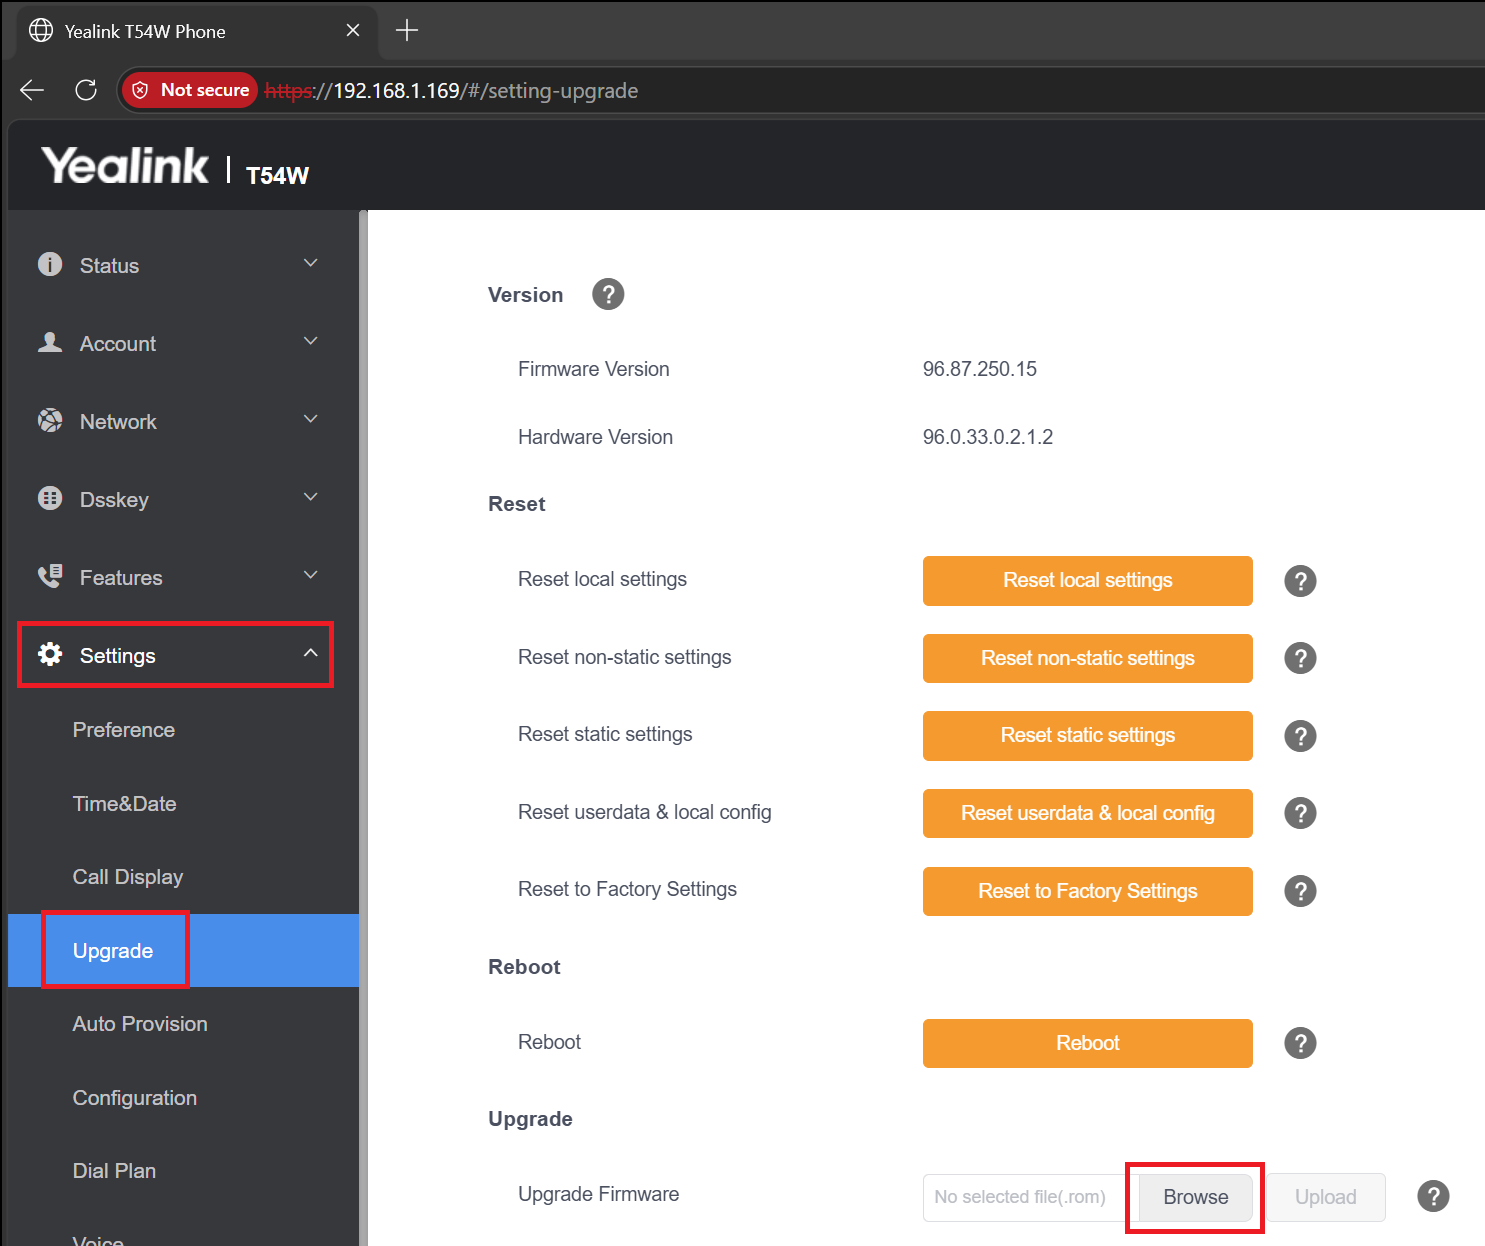Select the firmware version number 96.87.250.15
1485x1246 pixels.
pyautogui.click(x=980, y=369)
